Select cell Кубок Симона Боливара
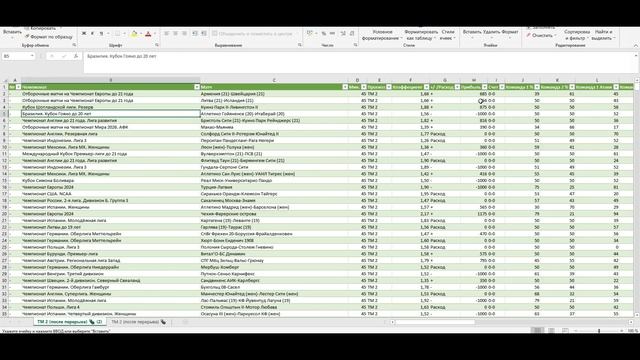Image resolution: width=640 pixels, height=360 pixels. click(x=111, y=180)
